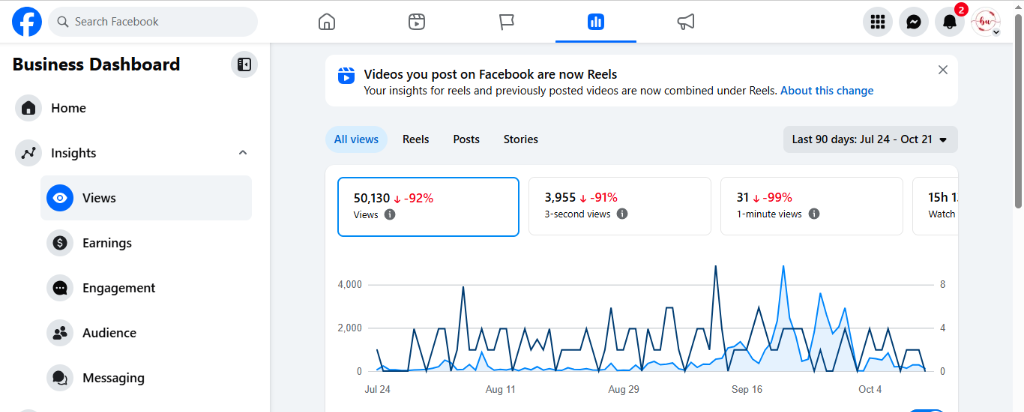
Task: Click the info icon next to 3-second views
Action: [x=622, y=214]
